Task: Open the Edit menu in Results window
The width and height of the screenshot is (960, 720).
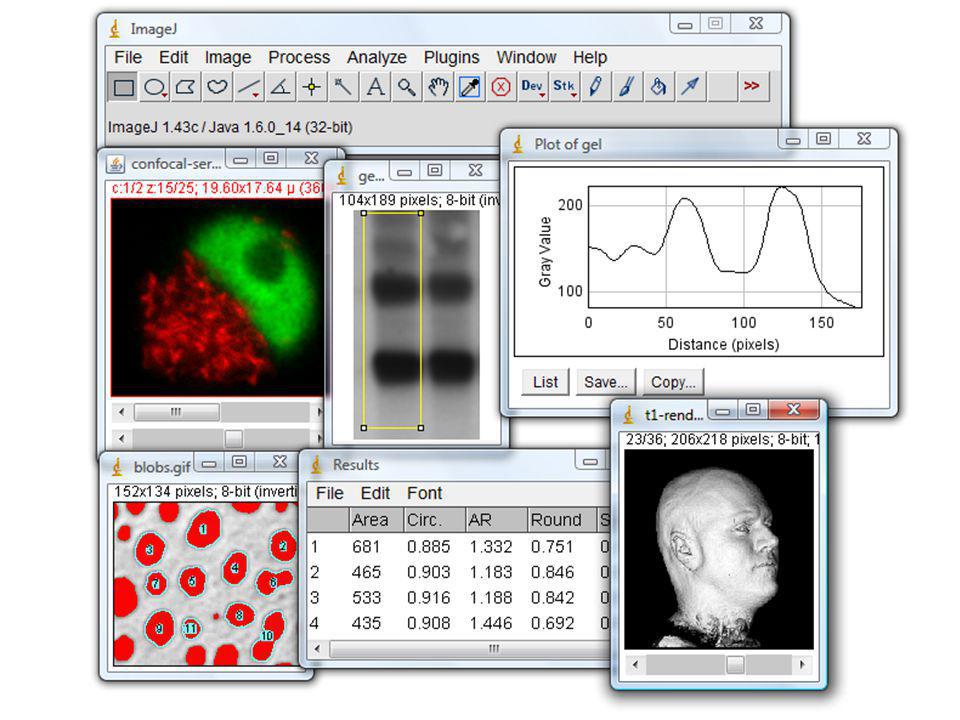Action: click(375, 493)
